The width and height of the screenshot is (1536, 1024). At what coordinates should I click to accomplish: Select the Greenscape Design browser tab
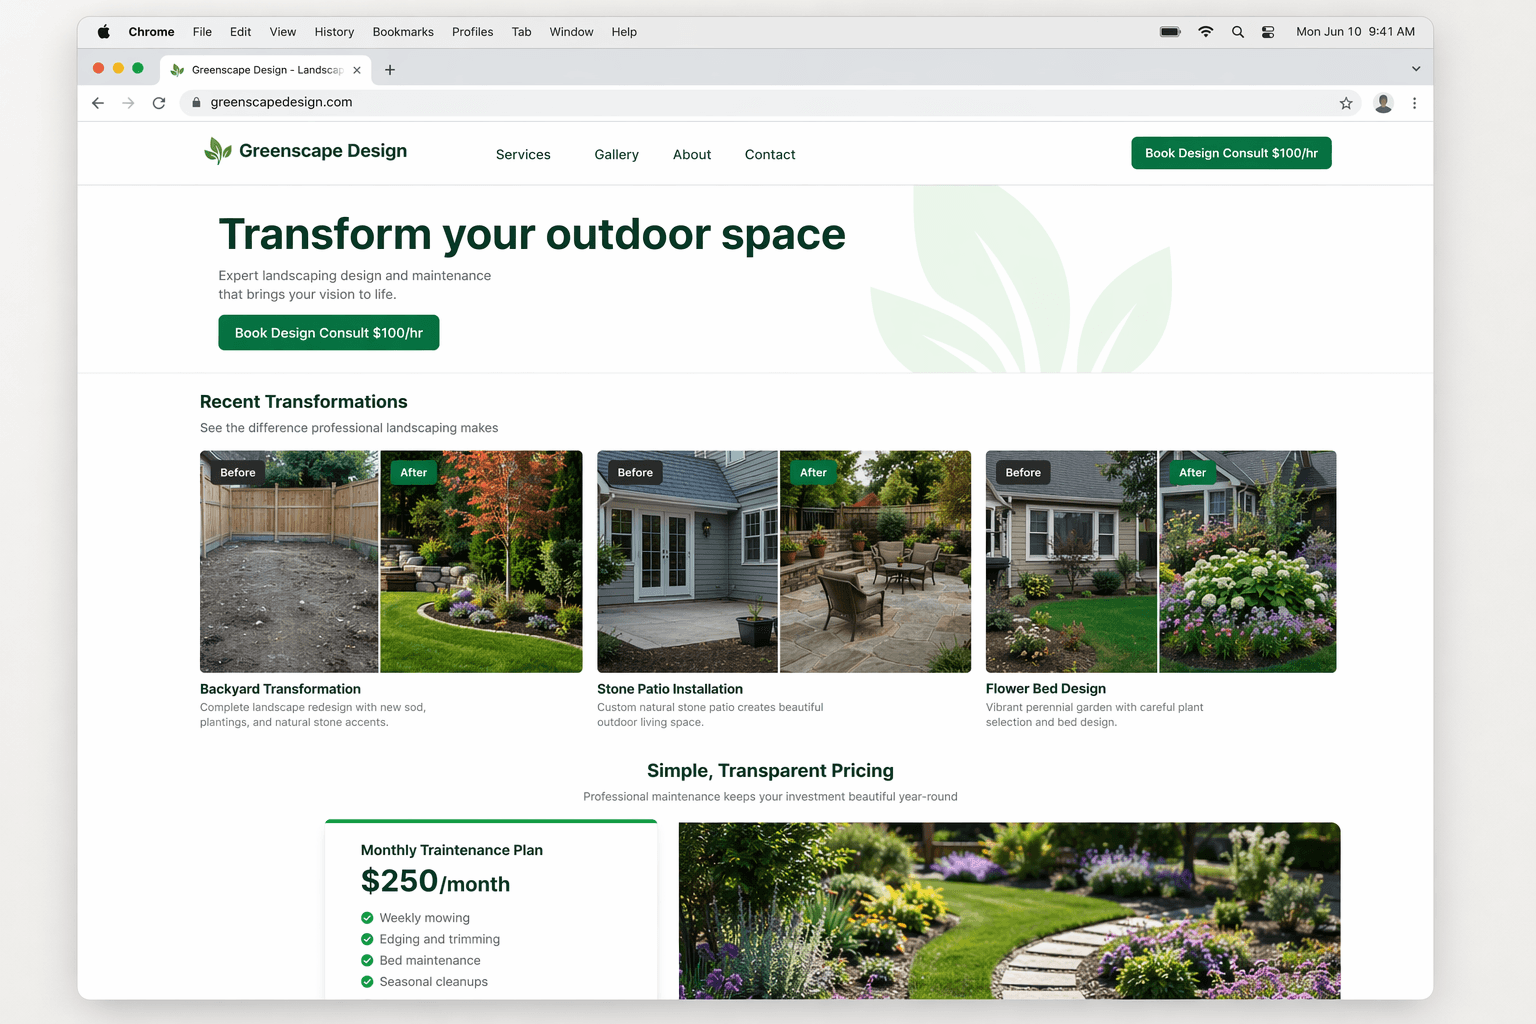(265, 70)
